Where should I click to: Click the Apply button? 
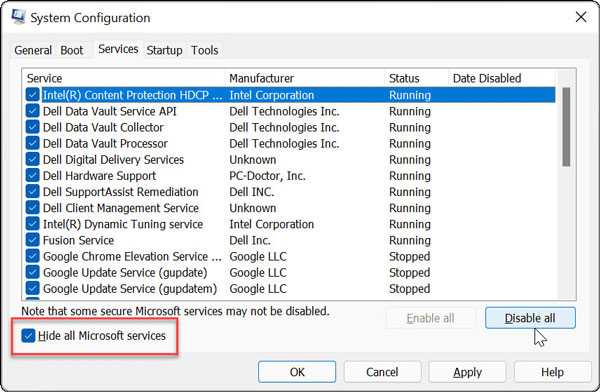click(x=467, y=372)
